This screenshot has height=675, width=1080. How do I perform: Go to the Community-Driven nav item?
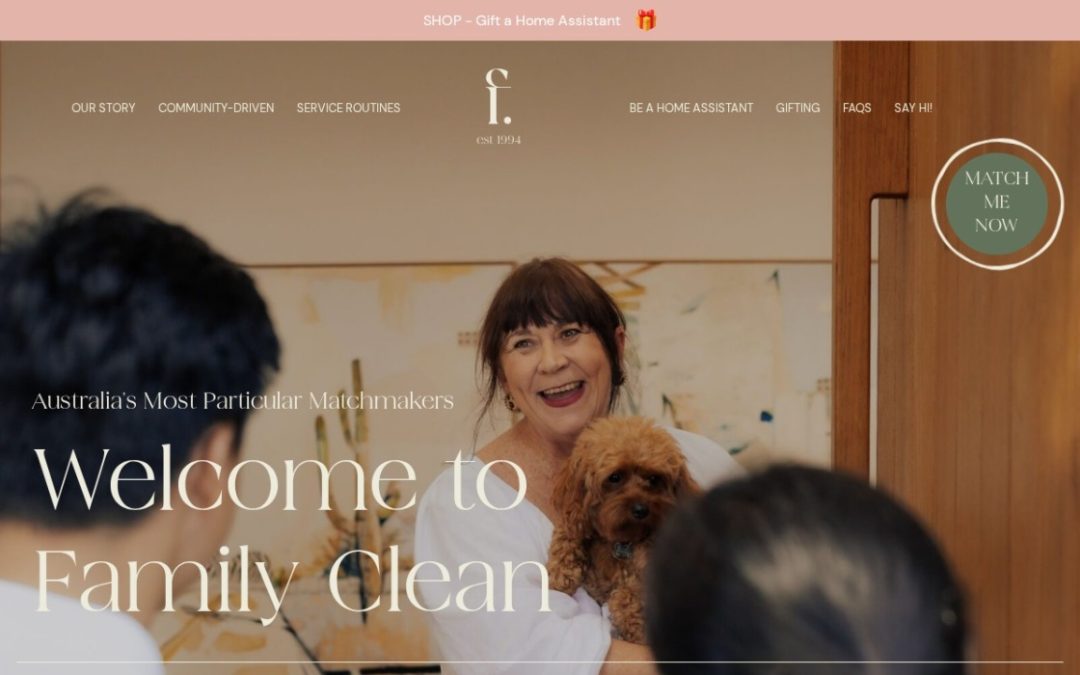click(x=216, y=107)
